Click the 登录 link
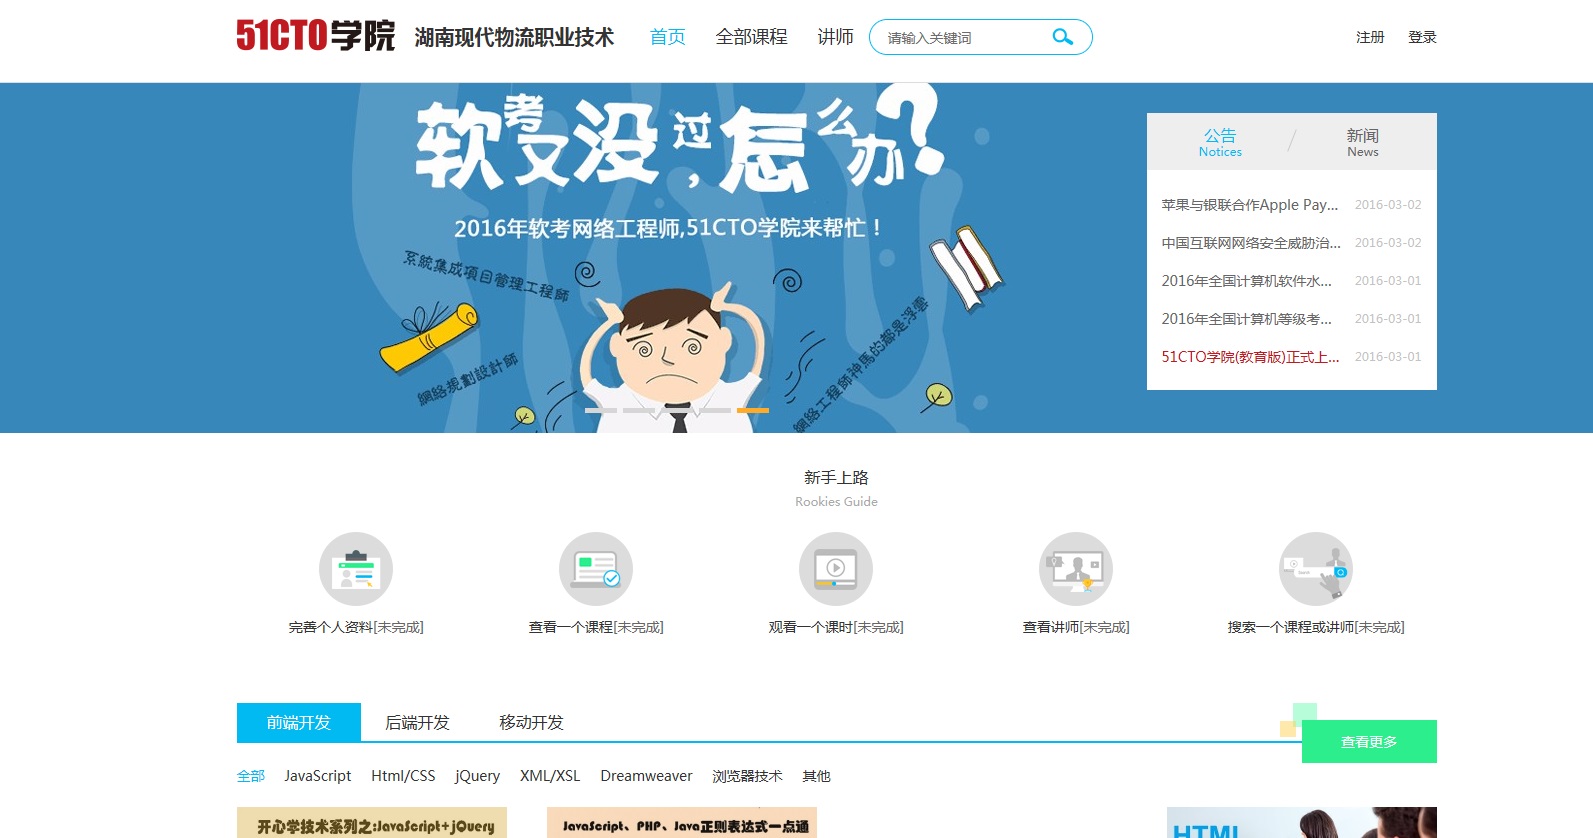This screenshot has width=1593, height=838. 1422,37
